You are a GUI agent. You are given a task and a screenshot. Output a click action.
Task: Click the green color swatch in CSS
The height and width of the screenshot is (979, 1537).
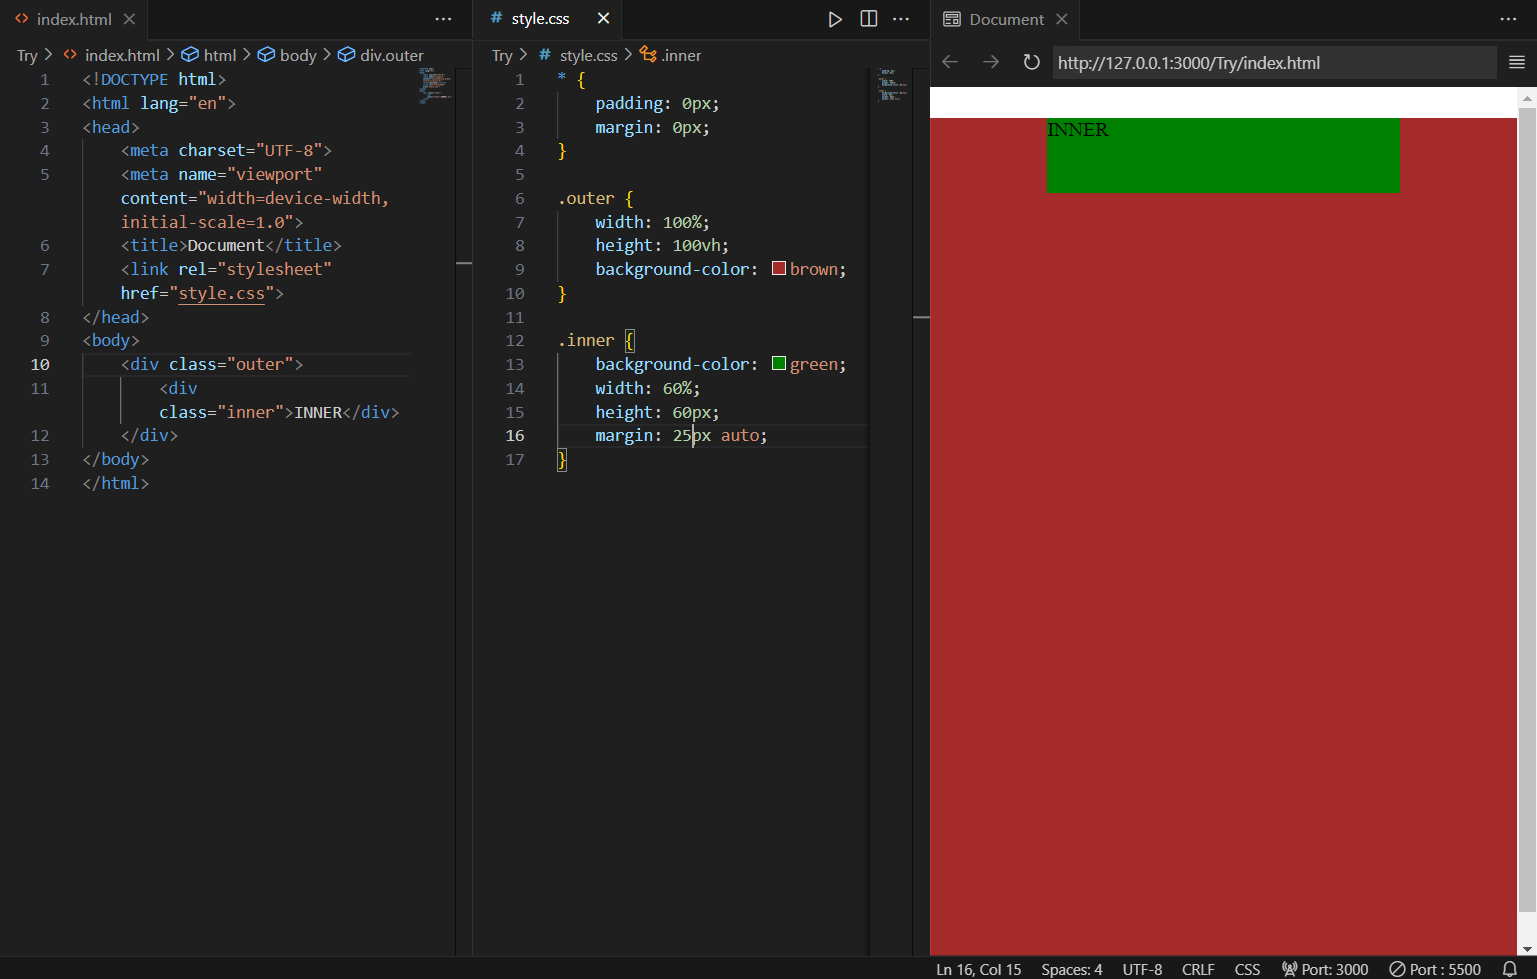pyautogui.click(x=779, y=363)
